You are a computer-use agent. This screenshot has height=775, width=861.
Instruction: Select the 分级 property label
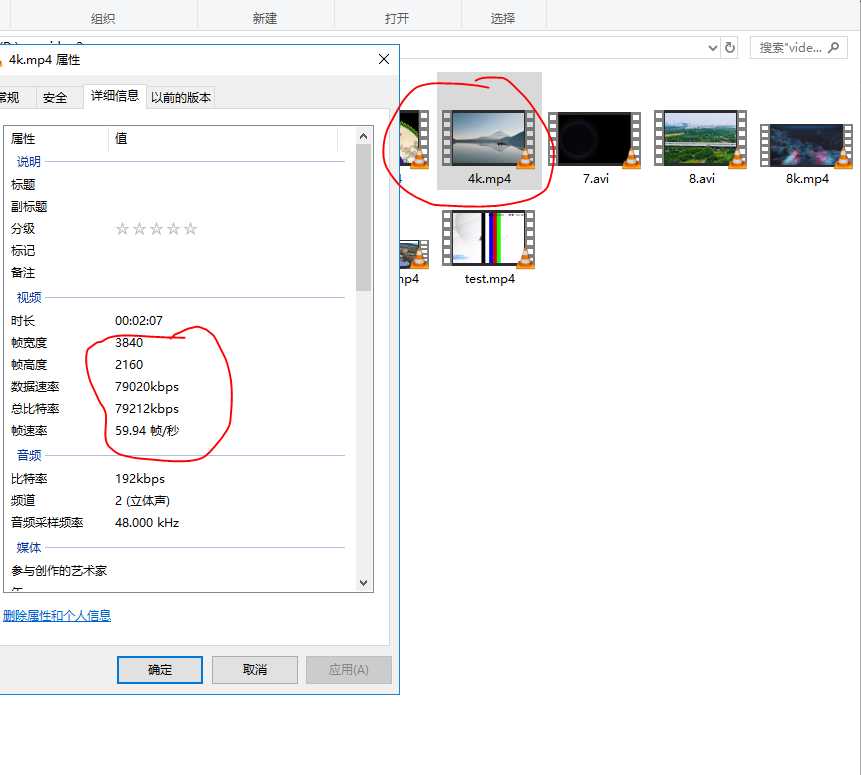23,228
